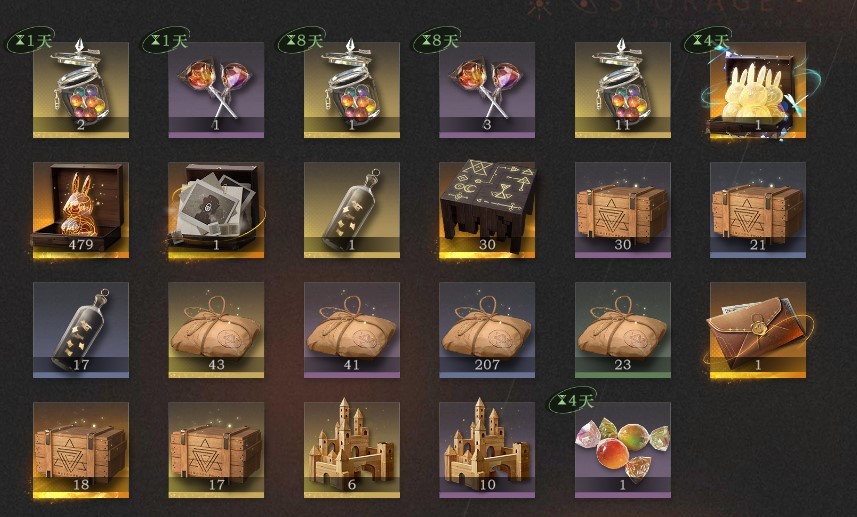This screenshot has width=857, height=517.
Task: Click the single gold bottle item
Action: pyautogui.click(x=351, y=210)
